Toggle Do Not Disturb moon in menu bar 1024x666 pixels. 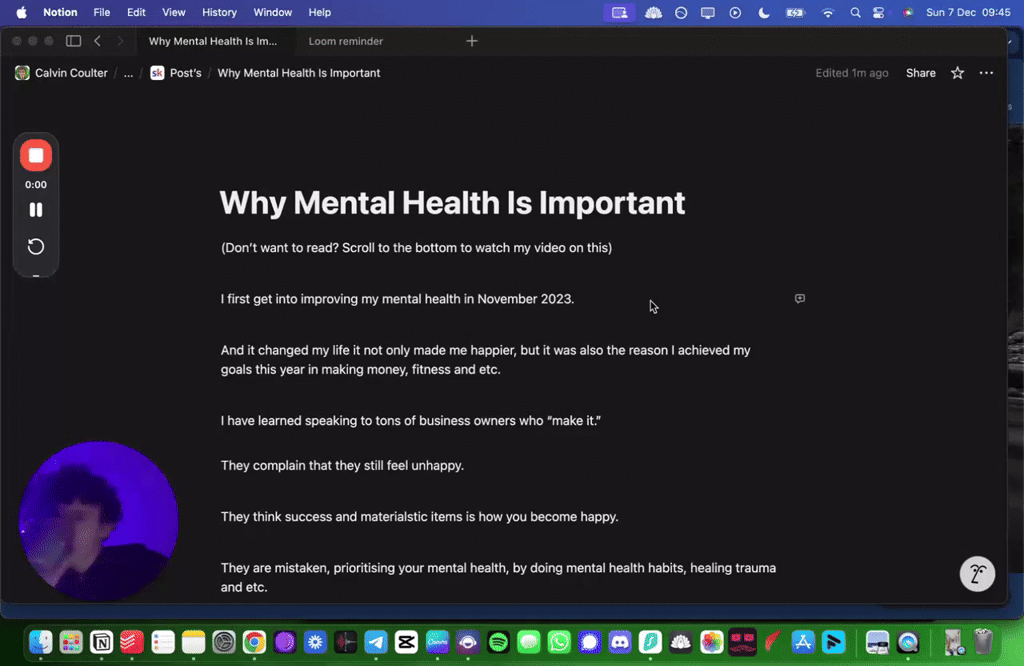click(763, 12)
